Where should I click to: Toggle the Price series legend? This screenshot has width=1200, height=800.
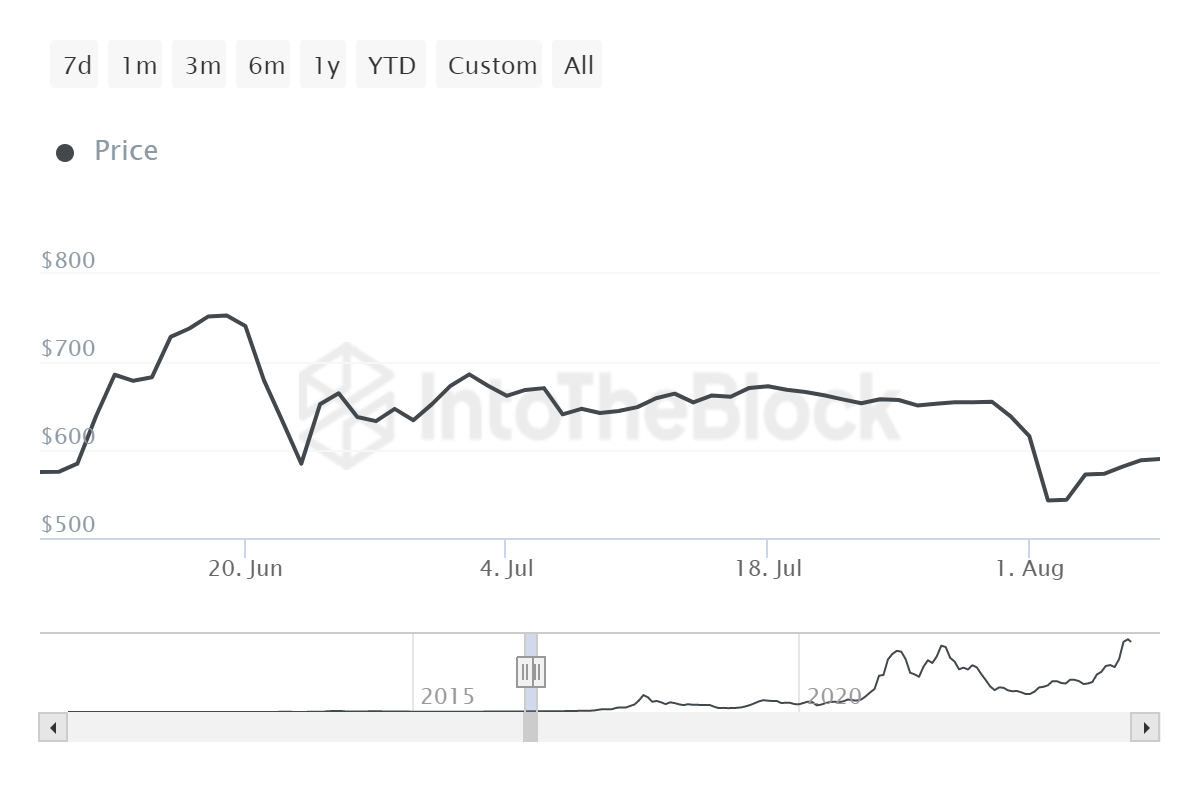[x=108, y=151]
